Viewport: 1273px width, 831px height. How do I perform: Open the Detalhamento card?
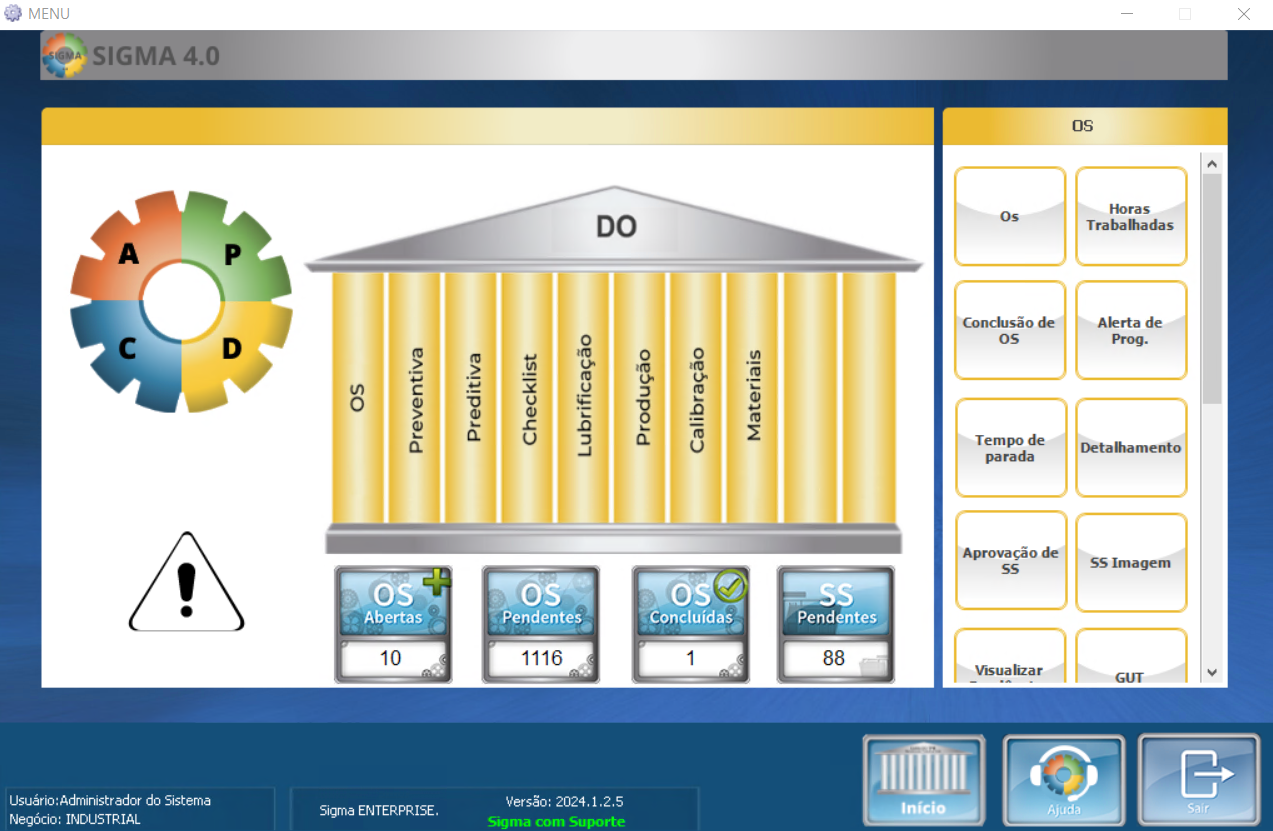[1131, 447]
